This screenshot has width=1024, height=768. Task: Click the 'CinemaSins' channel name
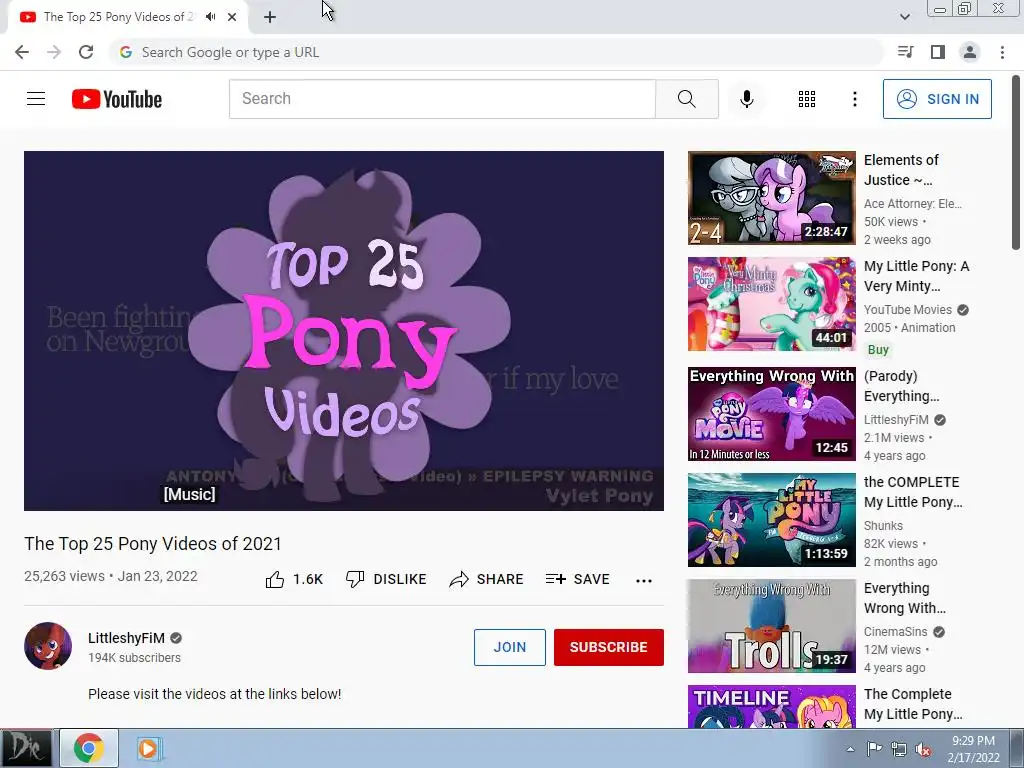[x=895, y=632]
